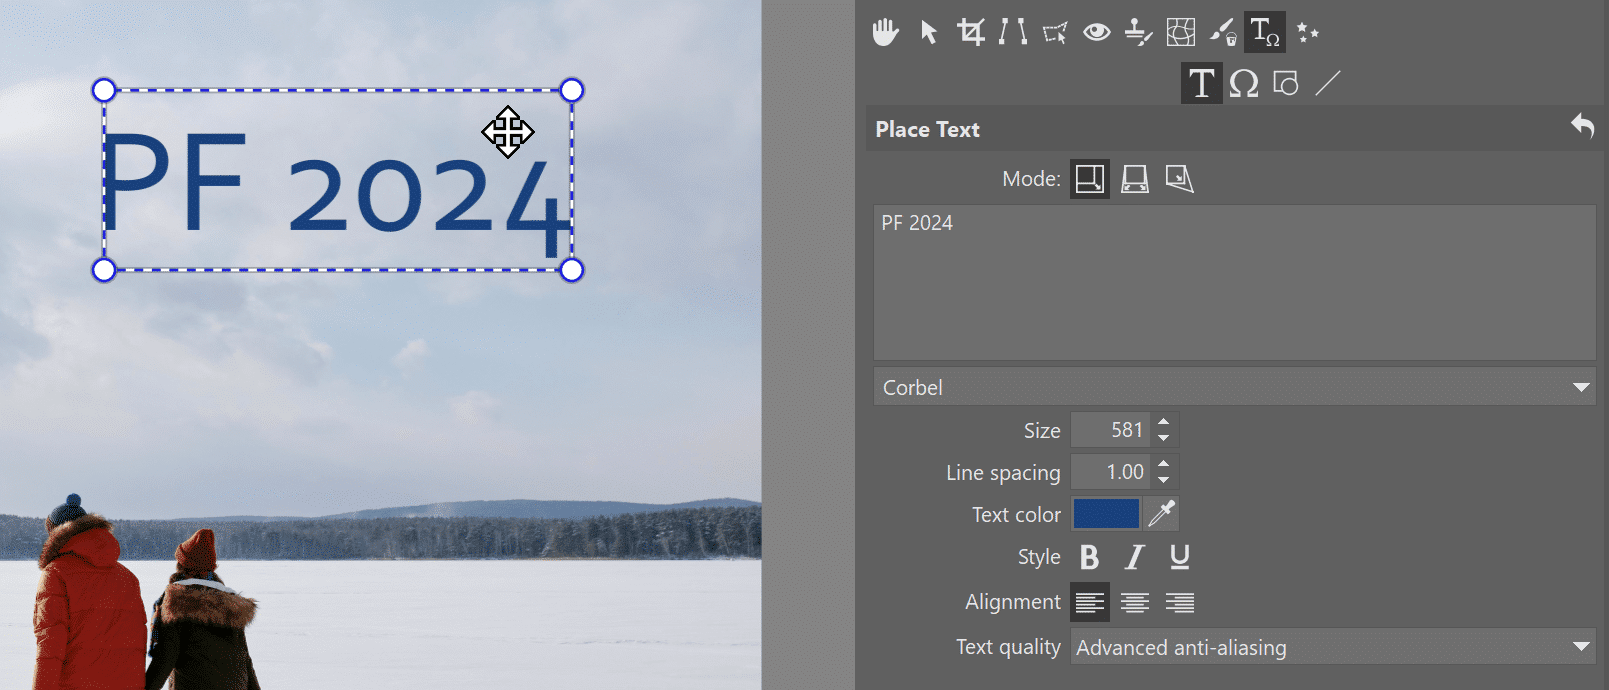Open the blue Text color swatch
Screen dimensions: 1609x690
pos(1106,514)
